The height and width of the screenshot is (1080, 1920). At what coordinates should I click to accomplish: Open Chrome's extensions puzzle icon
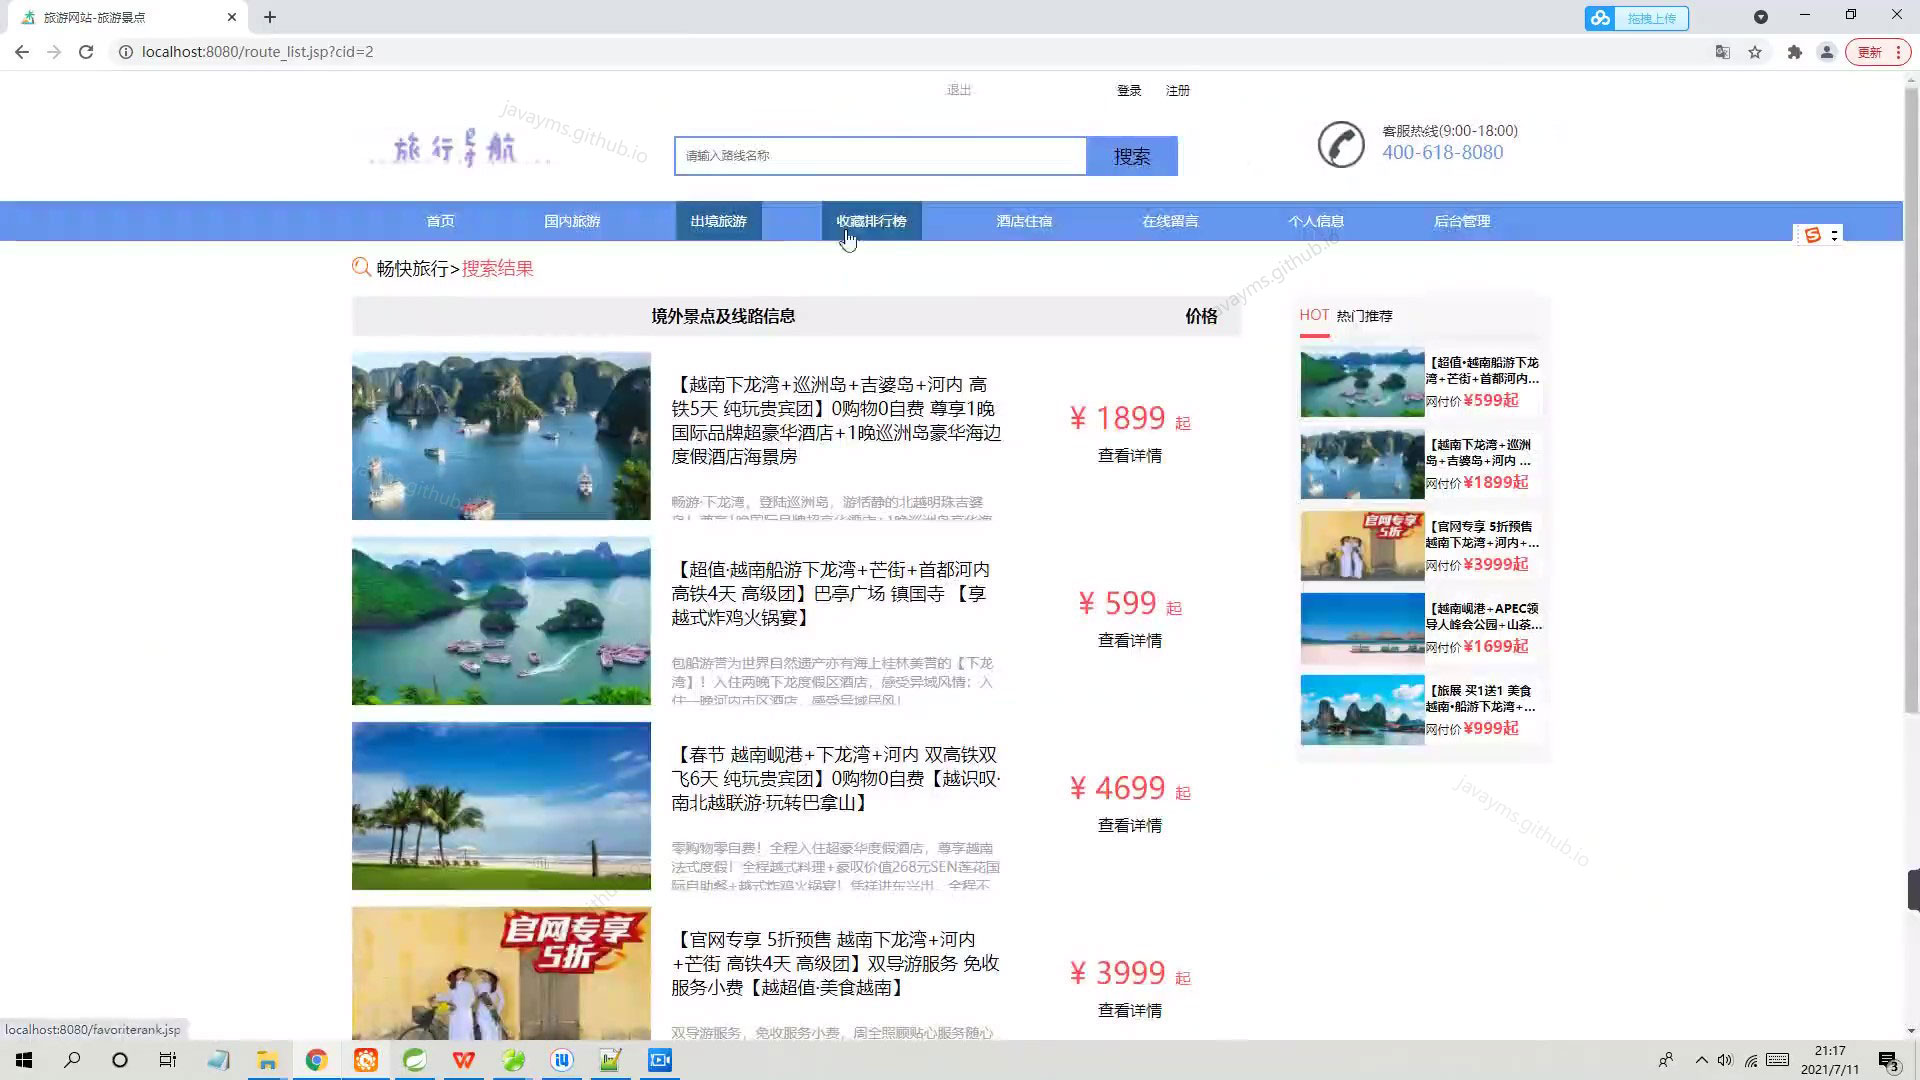tap(1794, 51)
